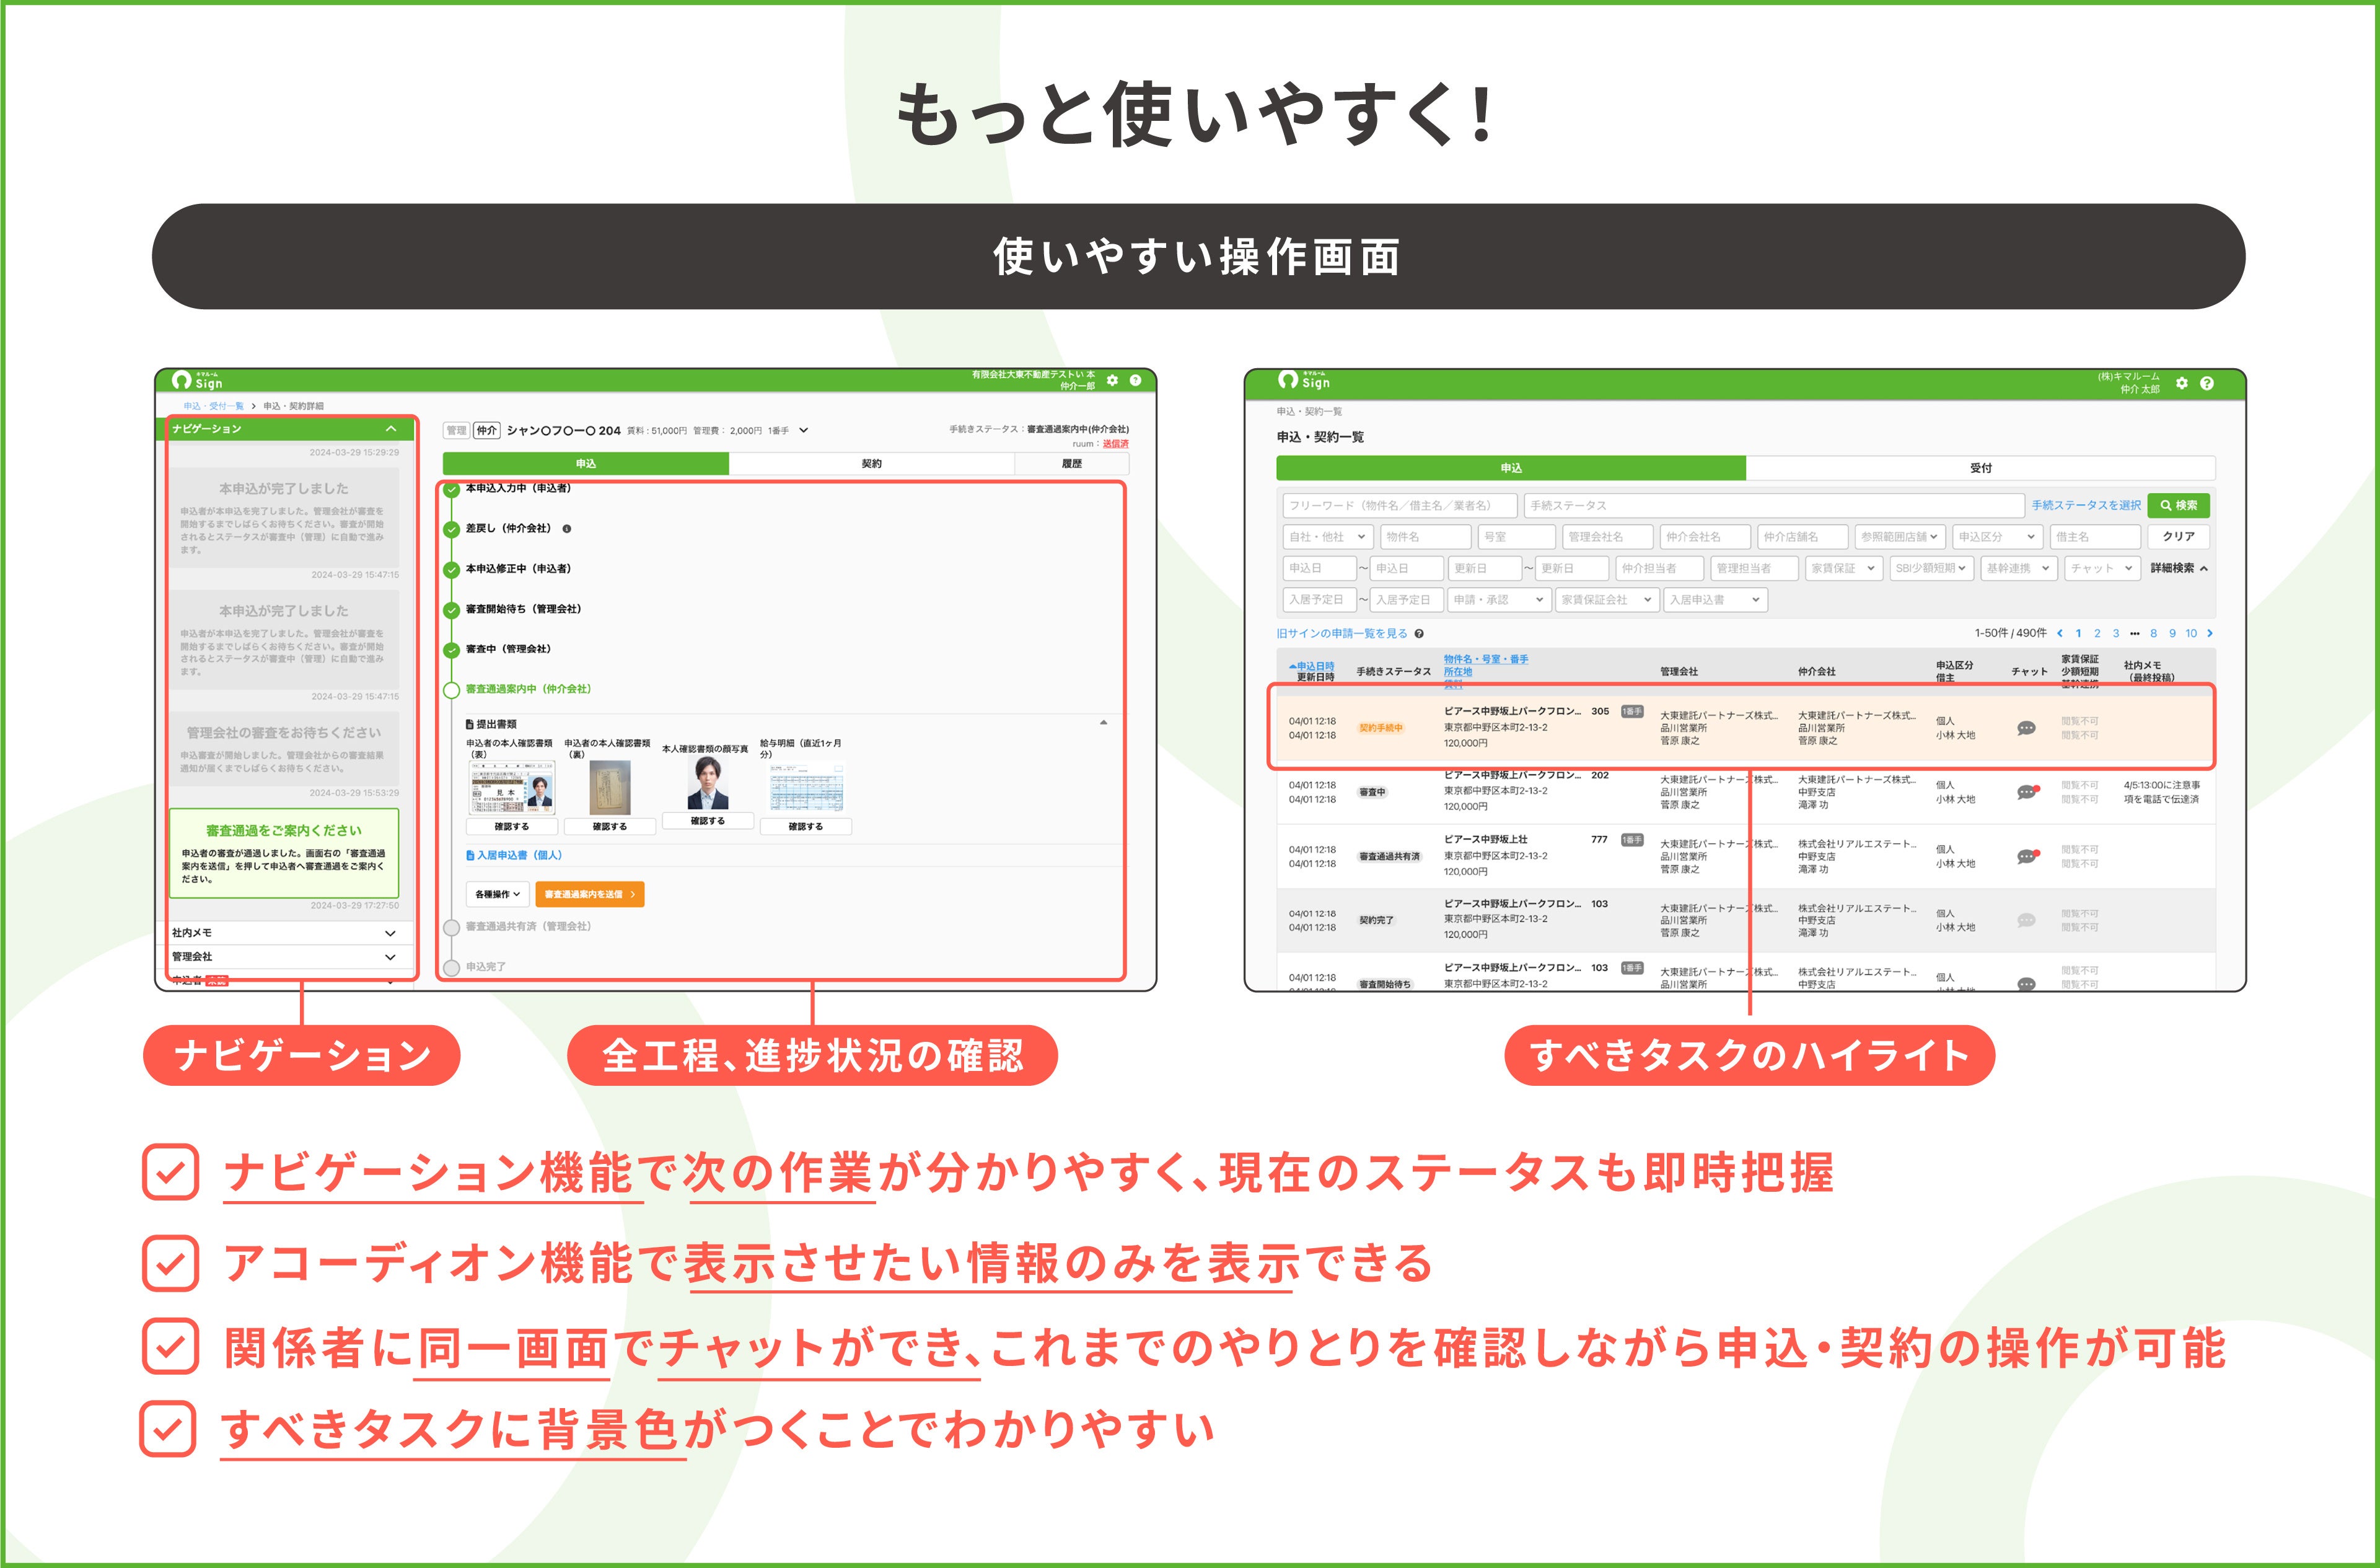This screenshot has height=1568, width=2380.
Task: Click help icon next to 旧サインの申請一覧を見る
Action: click(1419, 633)
